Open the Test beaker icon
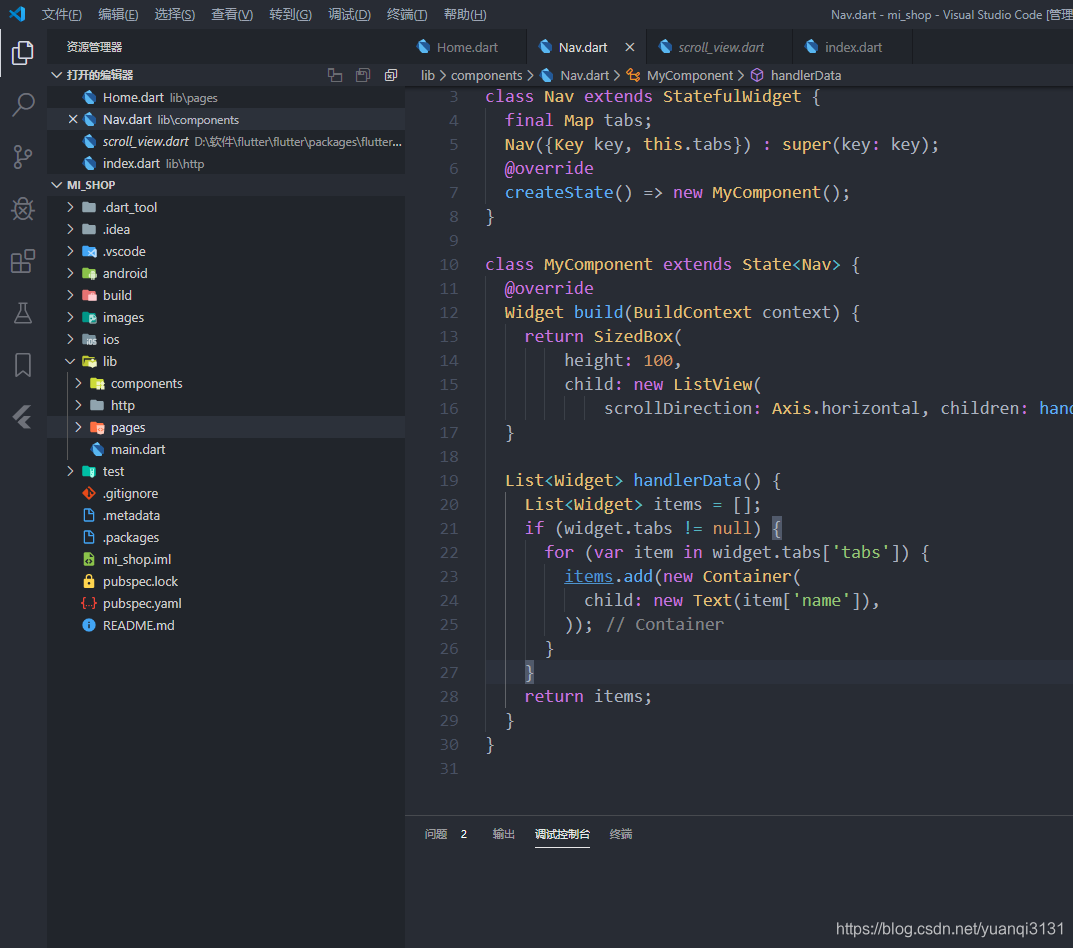The height and width of the screenshot is (948, 1073). click(x=23, y=313)
